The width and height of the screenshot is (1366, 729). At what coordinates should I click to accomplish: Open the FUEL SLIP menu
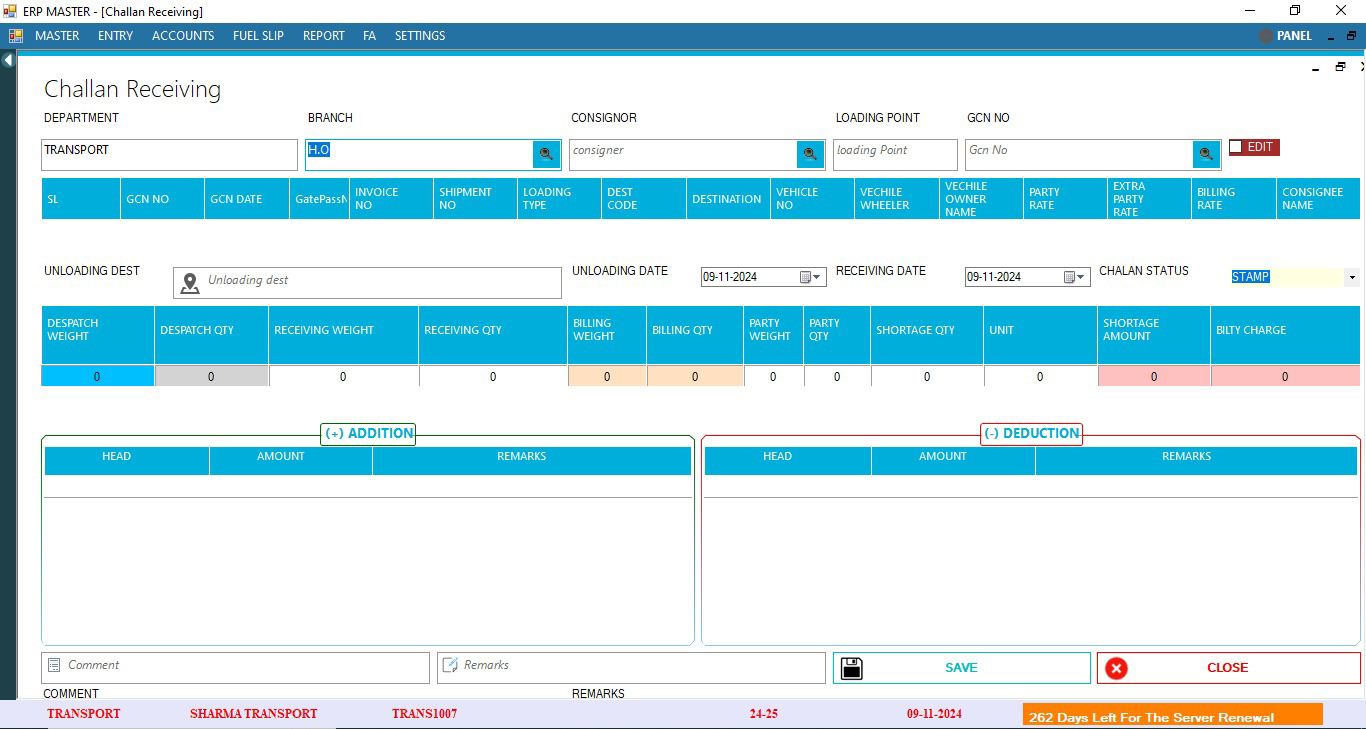point(258,36)
